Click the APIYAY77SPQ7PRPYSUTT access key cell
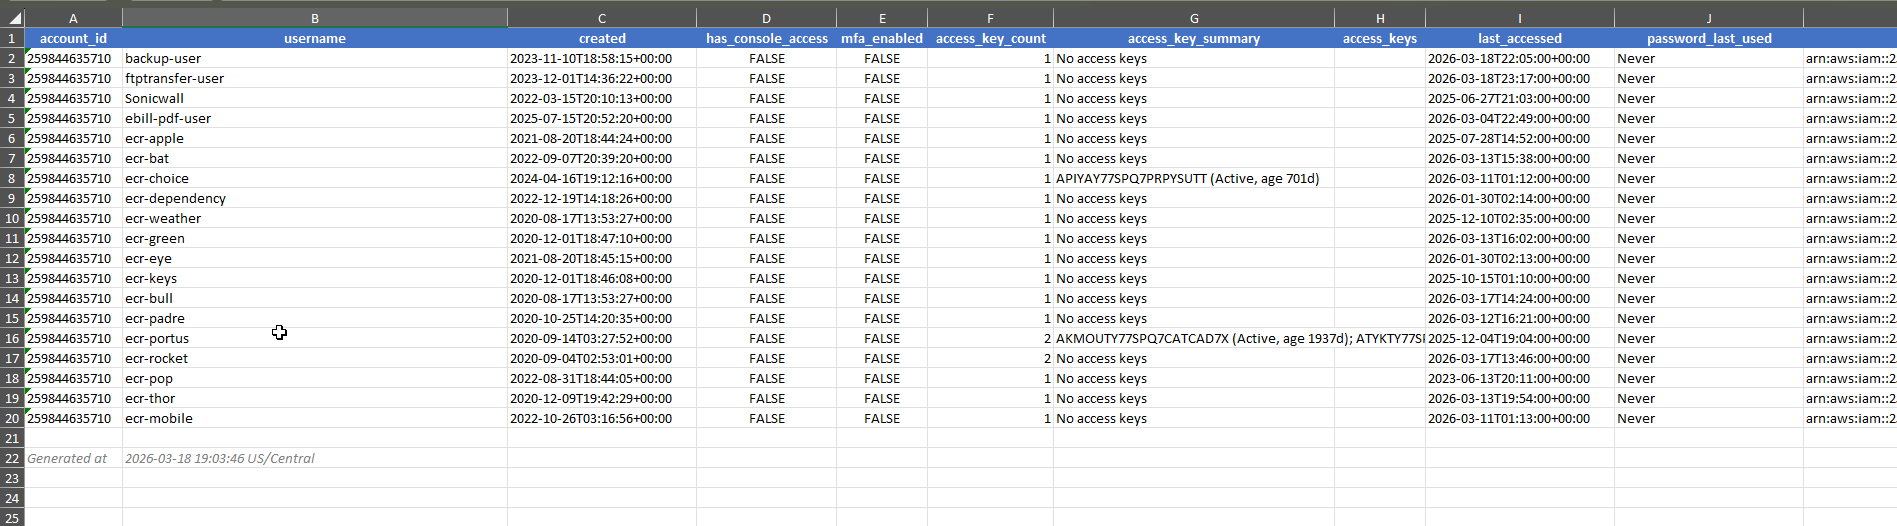The height and width of the screenshot is (526, 1897). coord(1194,178)
